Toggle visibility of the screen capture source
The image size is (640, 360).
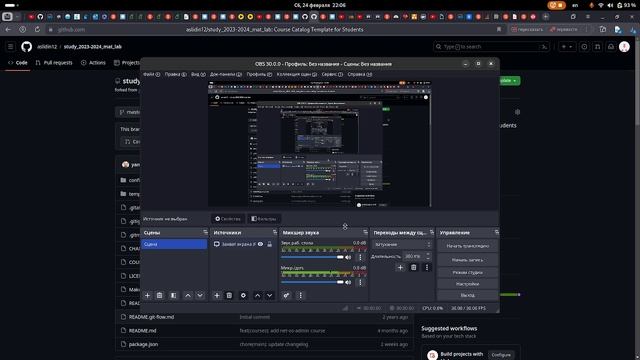260,244
